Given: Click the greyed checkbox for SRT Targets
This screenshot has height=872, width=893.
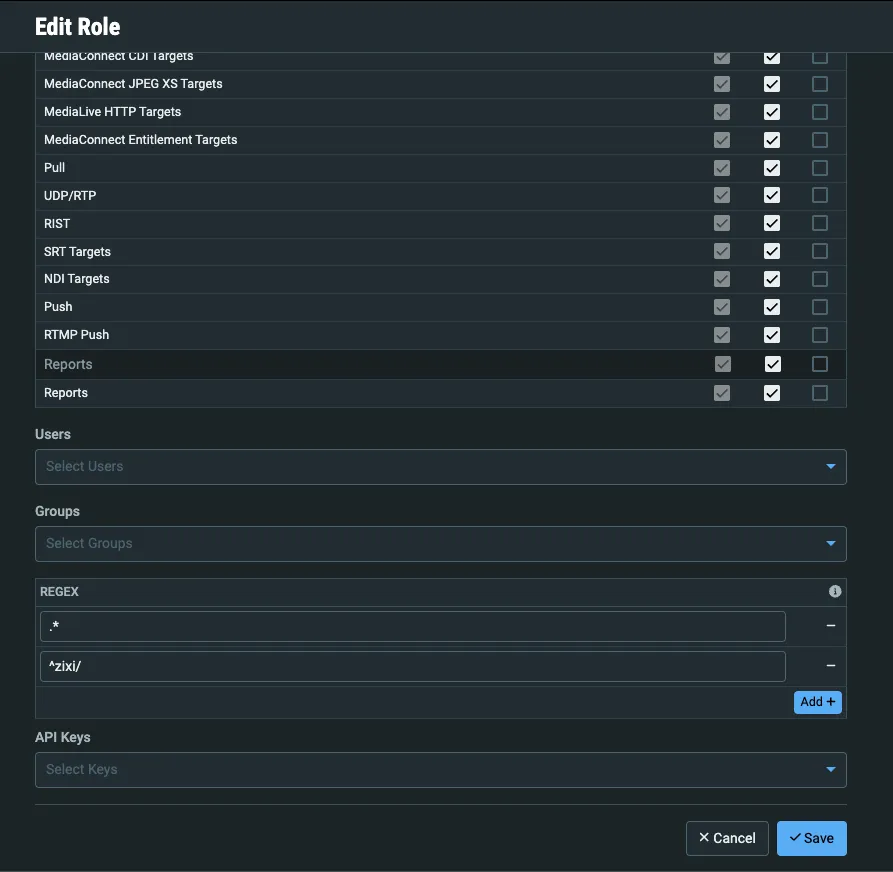Looking at the screenshot, I should pyautogui.click(x=722, y=251).
